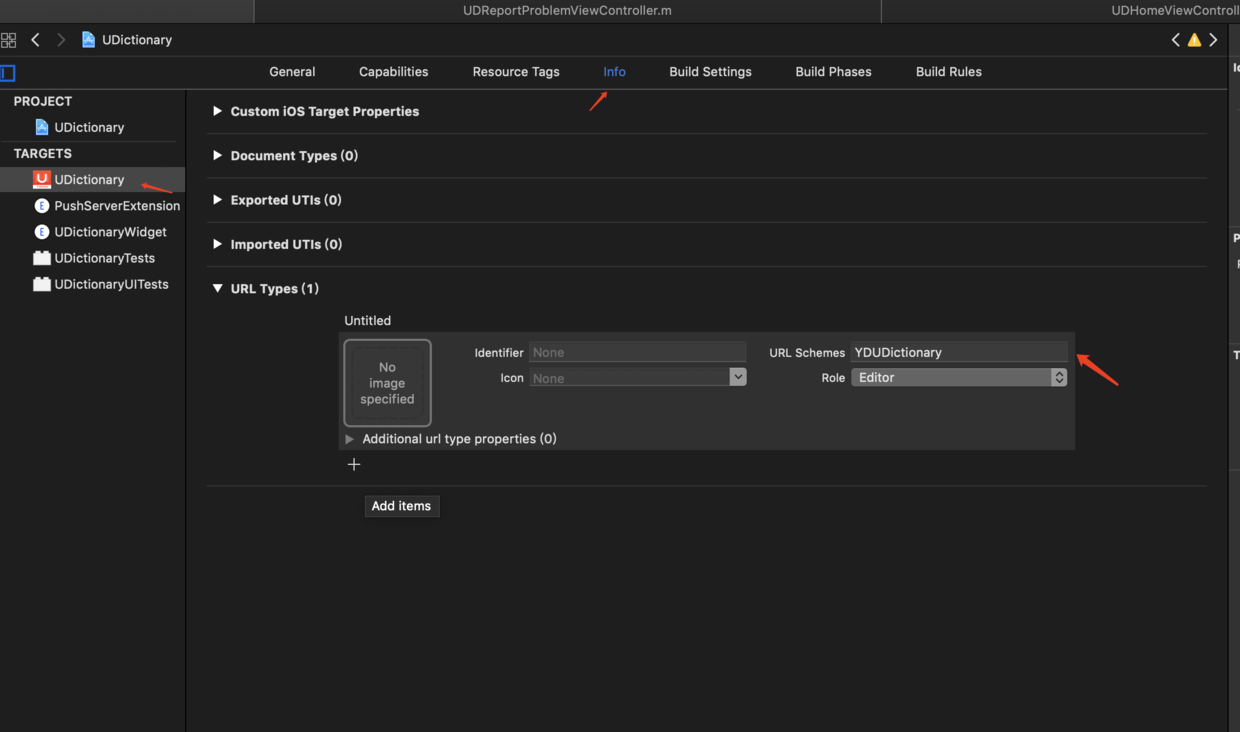
Task: Click the Identifier text field
Action: pos(638,352)
